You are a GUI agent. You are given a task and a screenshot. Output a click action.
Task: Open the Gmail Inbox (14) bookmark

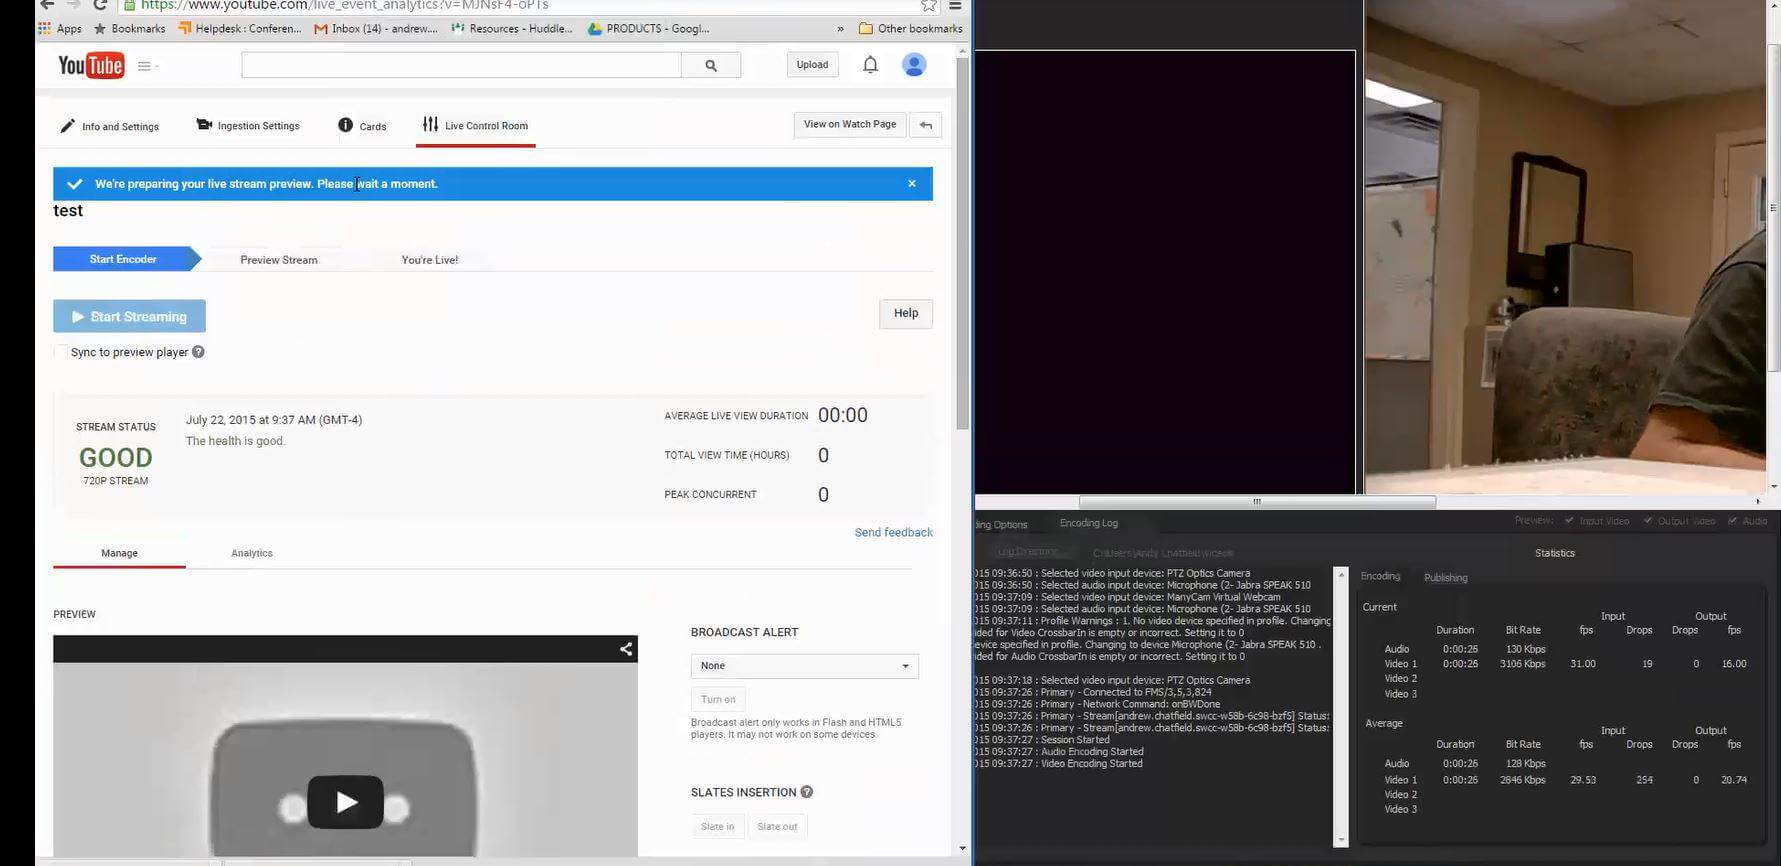(376, 29)
